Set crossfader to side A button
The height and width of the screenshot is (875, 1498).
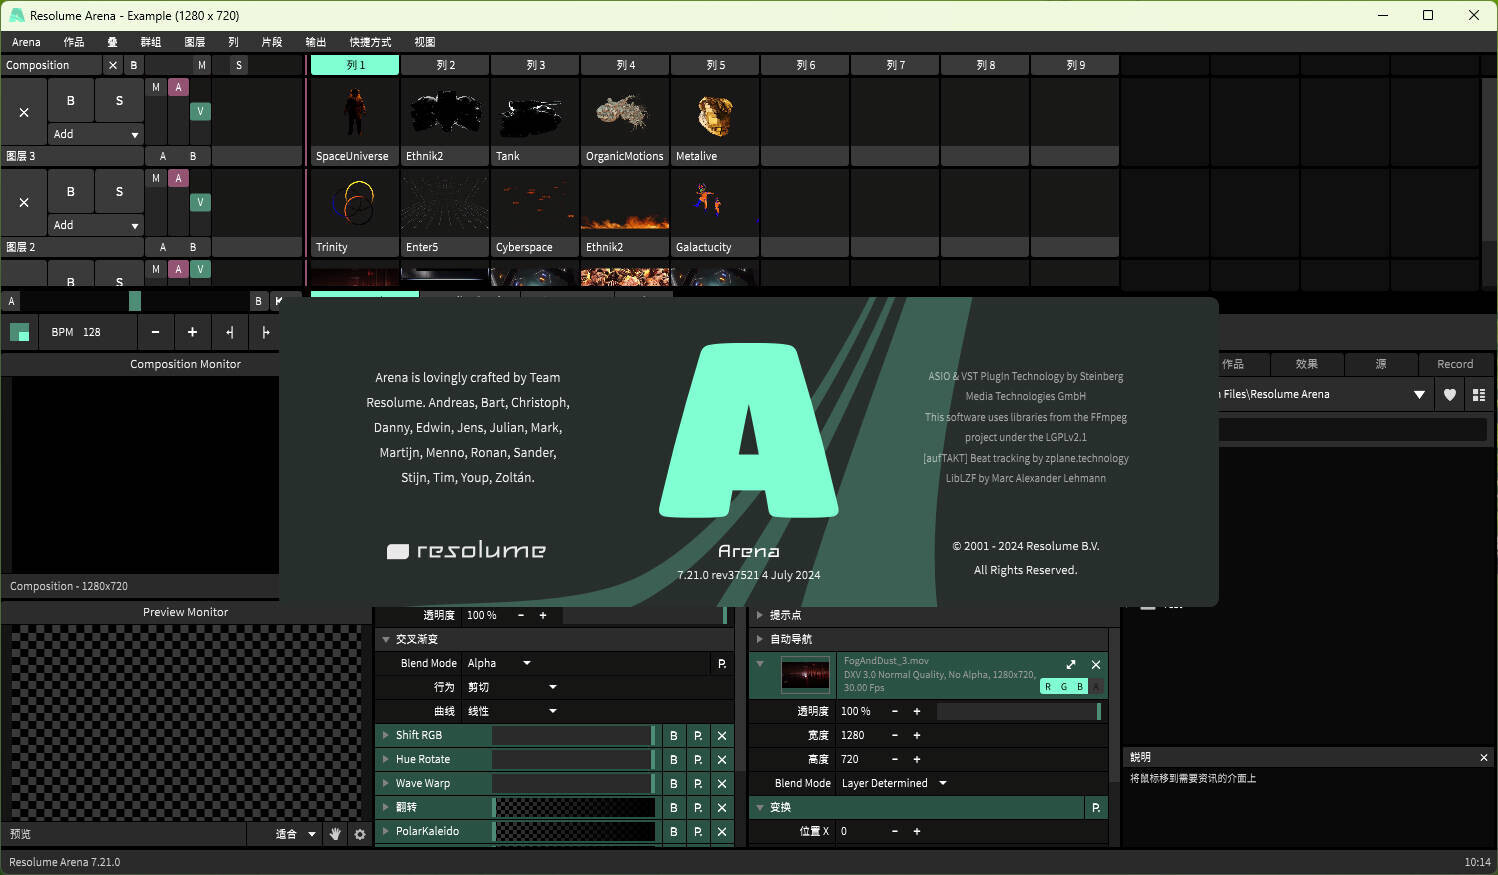(11, 301)
